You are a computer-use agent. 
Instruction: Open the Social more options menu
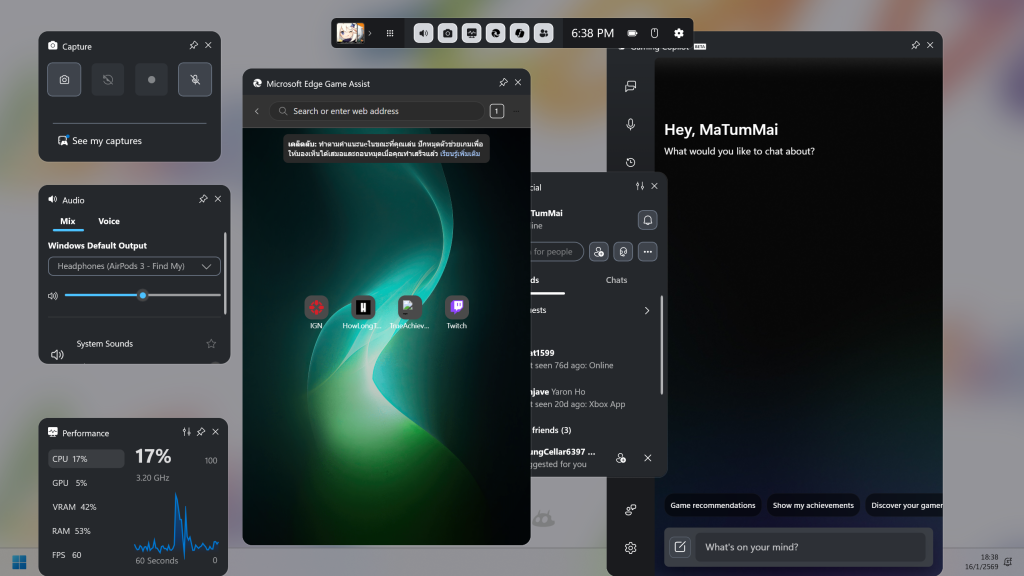point(648,252)
